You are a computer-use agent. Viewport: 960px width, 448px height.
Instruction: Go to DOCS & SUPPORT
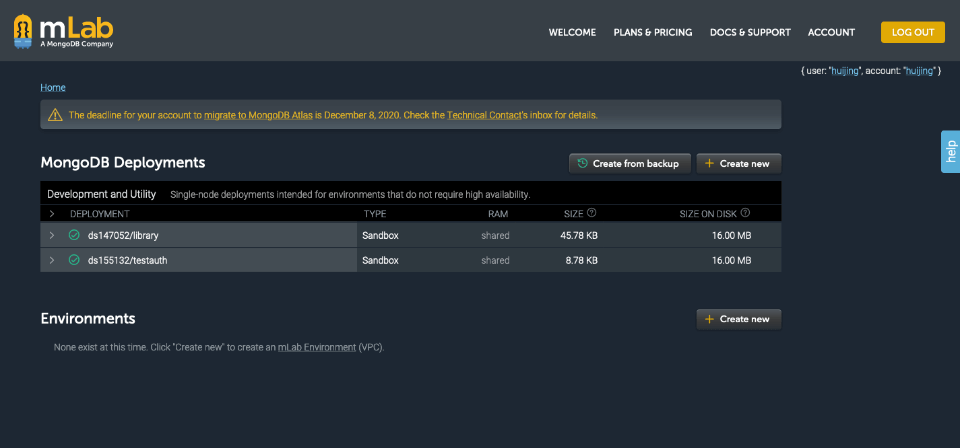(x=750, y=32)
